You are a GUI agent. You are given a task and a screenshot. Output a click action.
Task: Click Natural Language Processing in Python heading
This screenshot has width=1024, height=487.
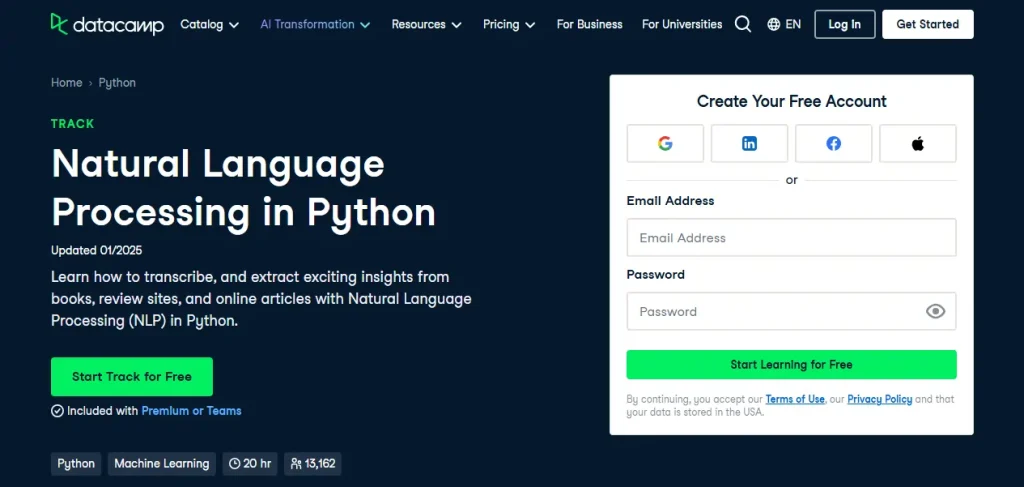[244, 189]
